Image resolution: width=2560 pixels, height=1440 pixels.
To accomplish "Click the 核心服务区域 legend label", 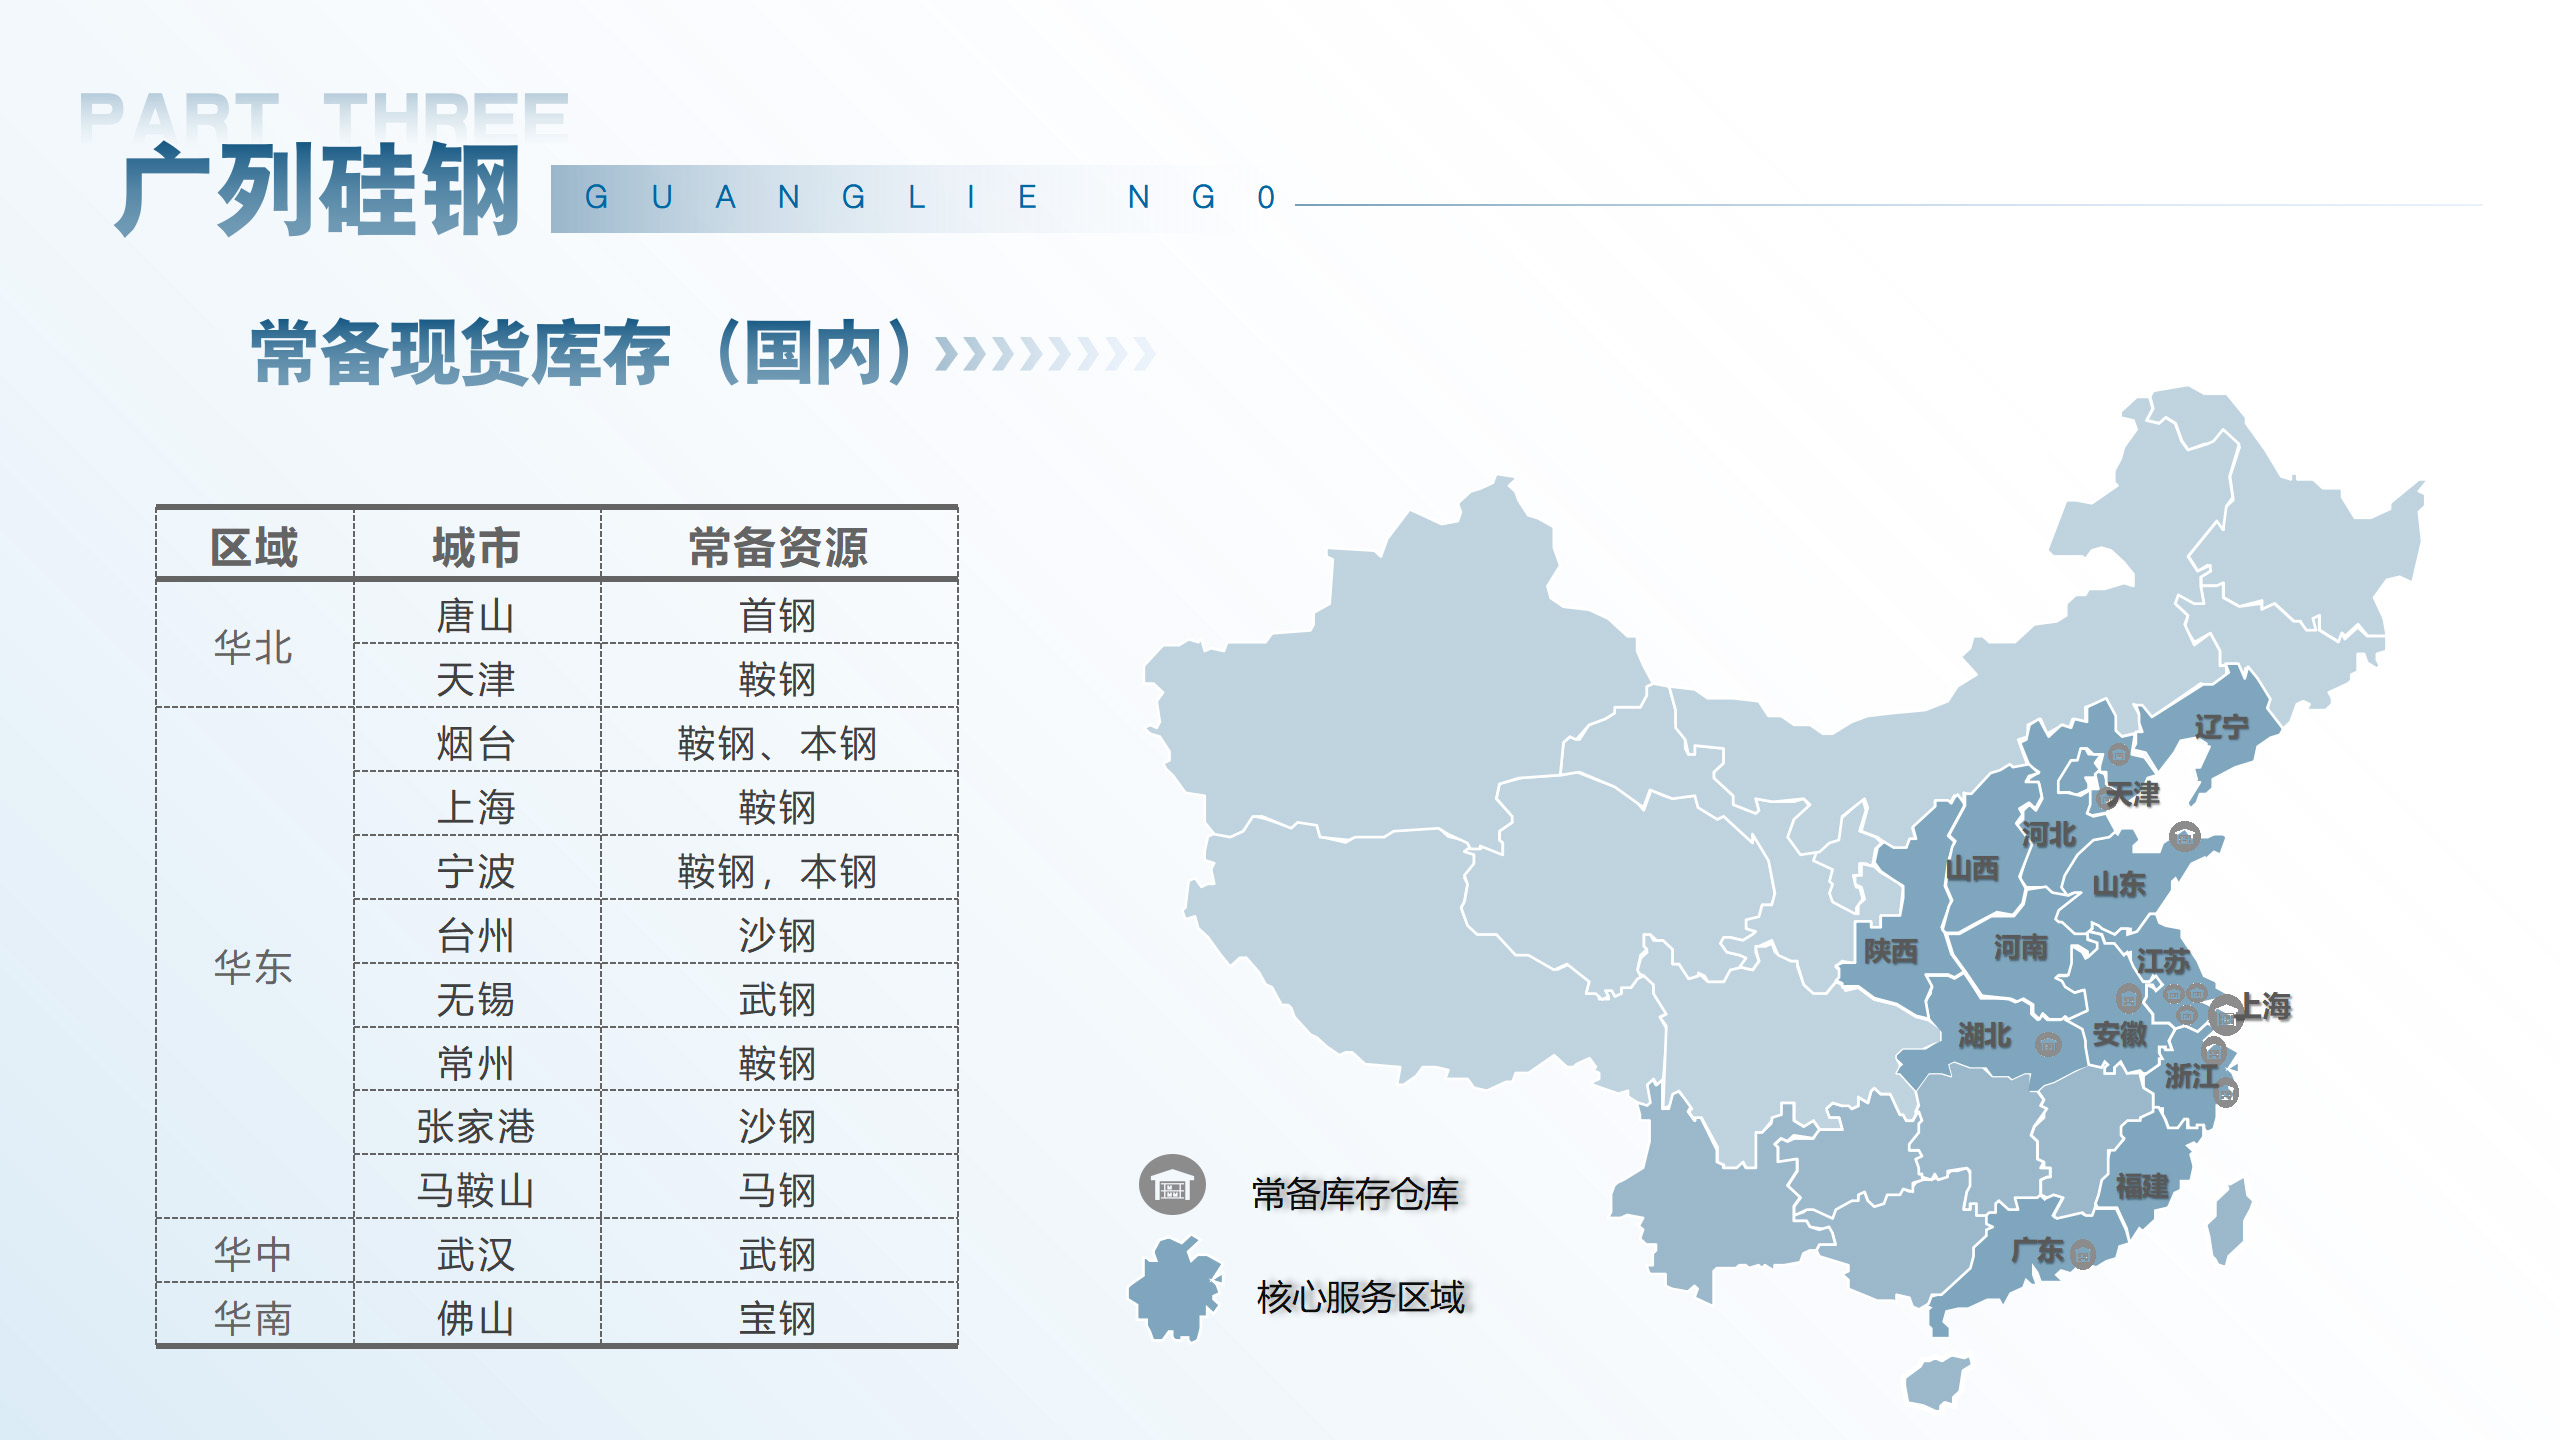I will click(x=1360, y=1297).
